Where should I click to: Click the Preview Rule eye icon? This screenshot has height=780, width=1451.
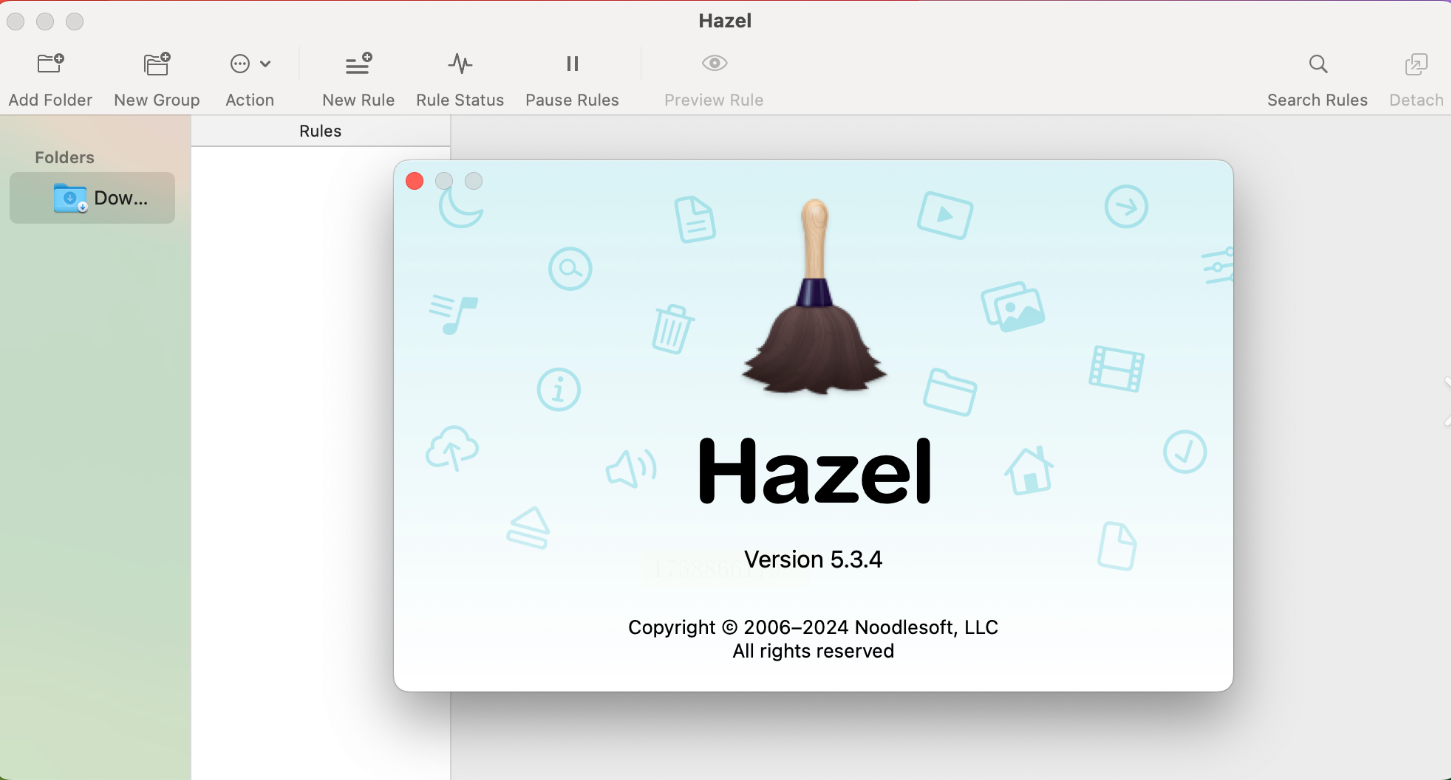(x=714, y=64)
